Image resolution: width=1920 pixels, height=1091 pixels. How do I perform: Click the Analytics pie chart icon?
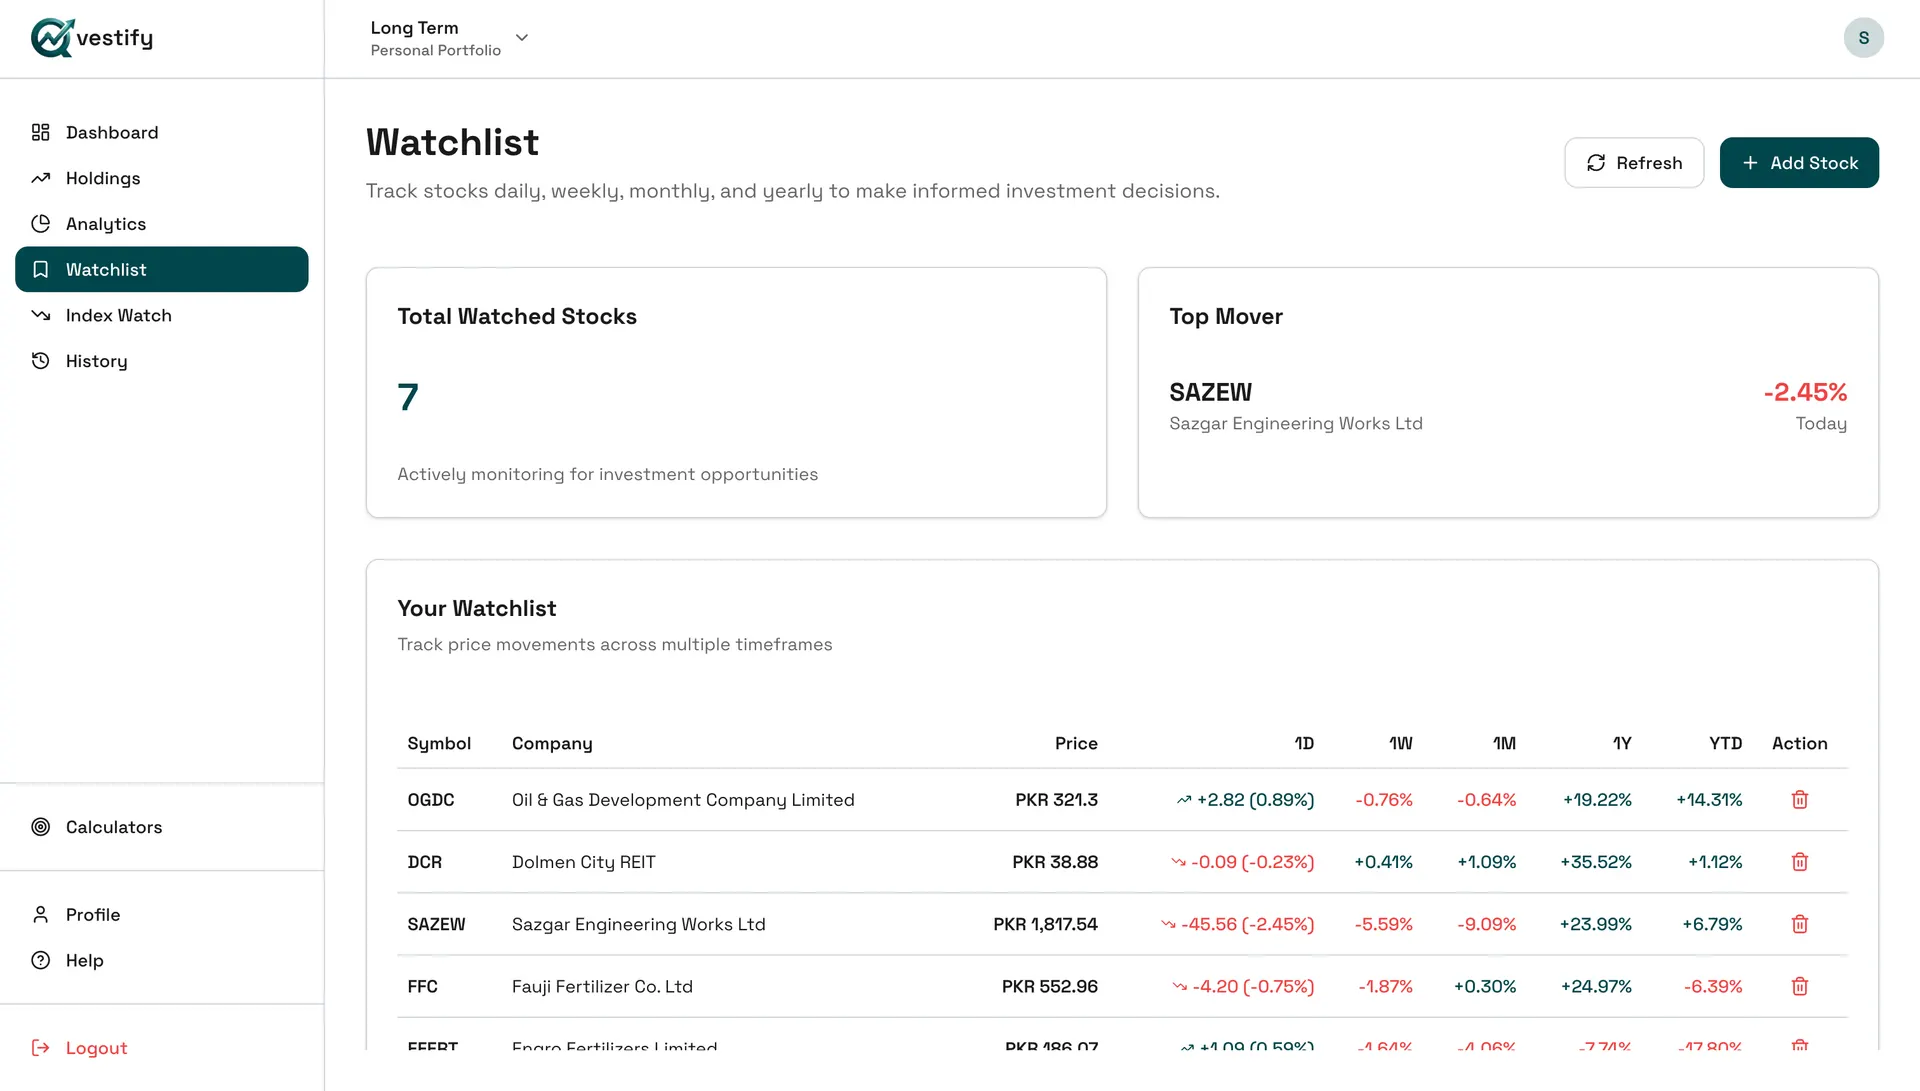(x=41, y=224)
